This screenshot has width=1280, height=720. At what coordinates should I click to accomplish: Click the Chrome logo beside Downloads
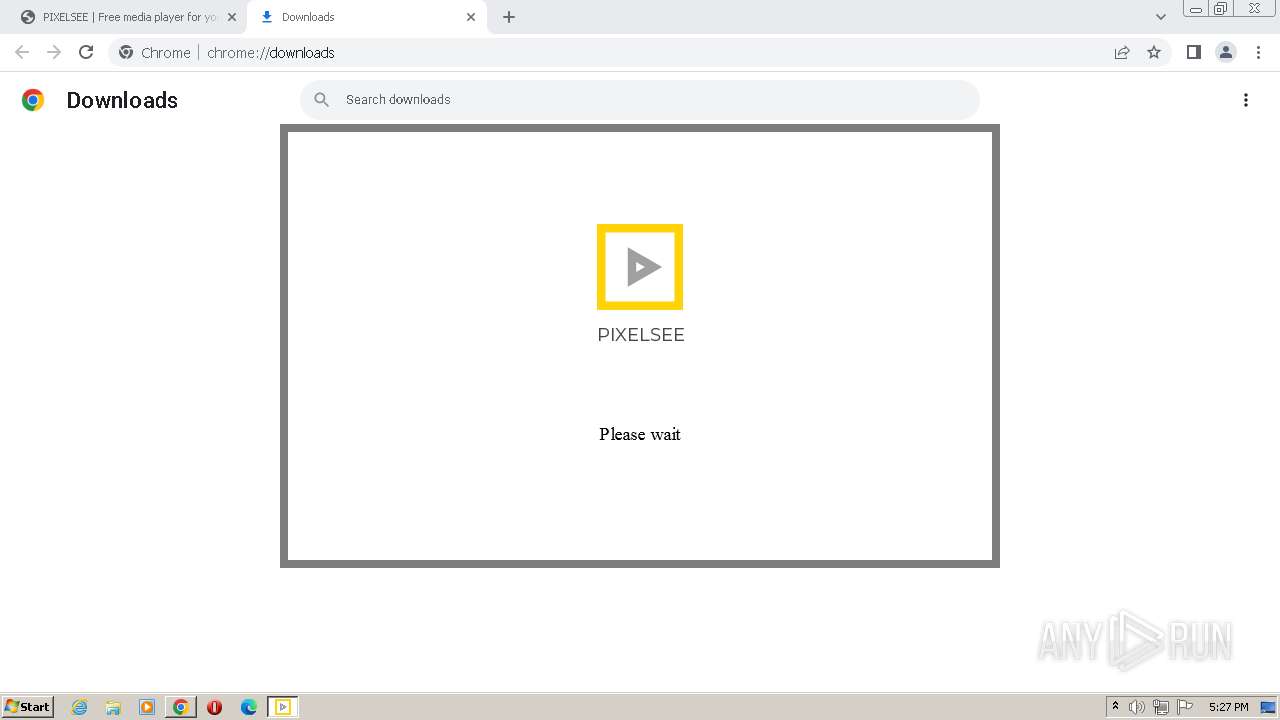[x=33, y=100]
